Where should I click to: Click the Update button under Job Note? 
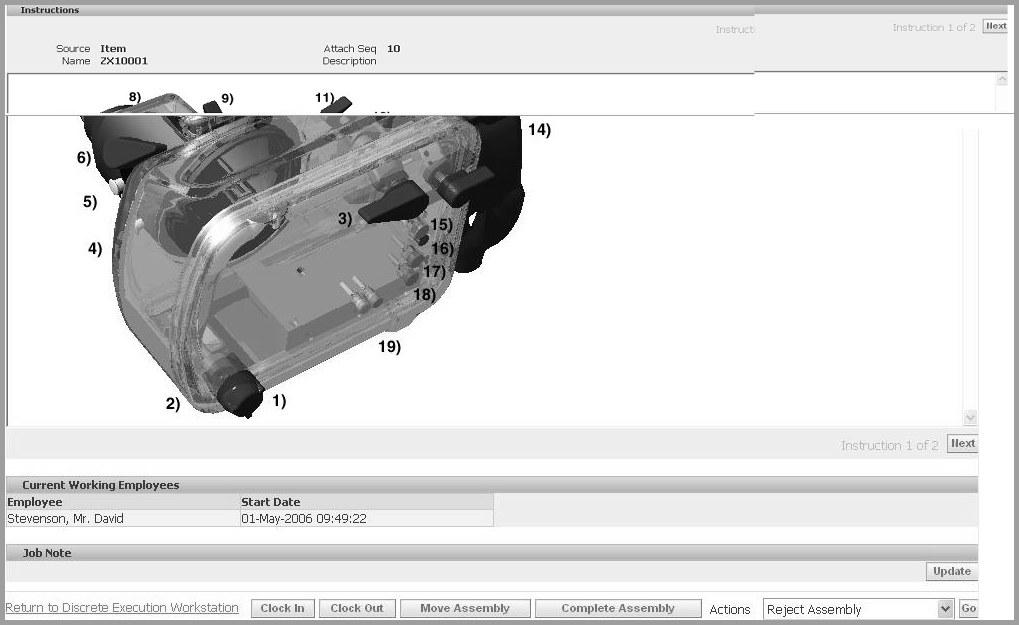coord(951,571)
